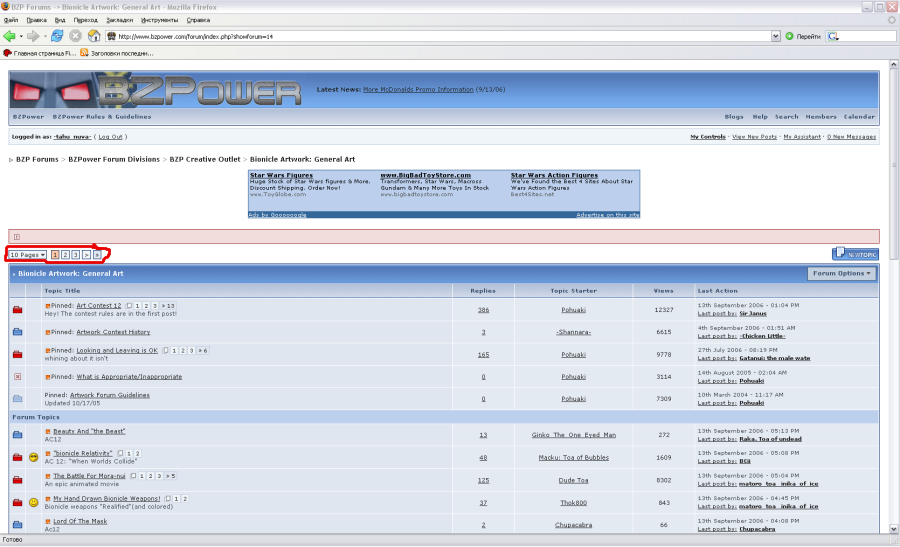Open the Calendar link
This screenshot has height=547, width=900.
pos(859,117)
